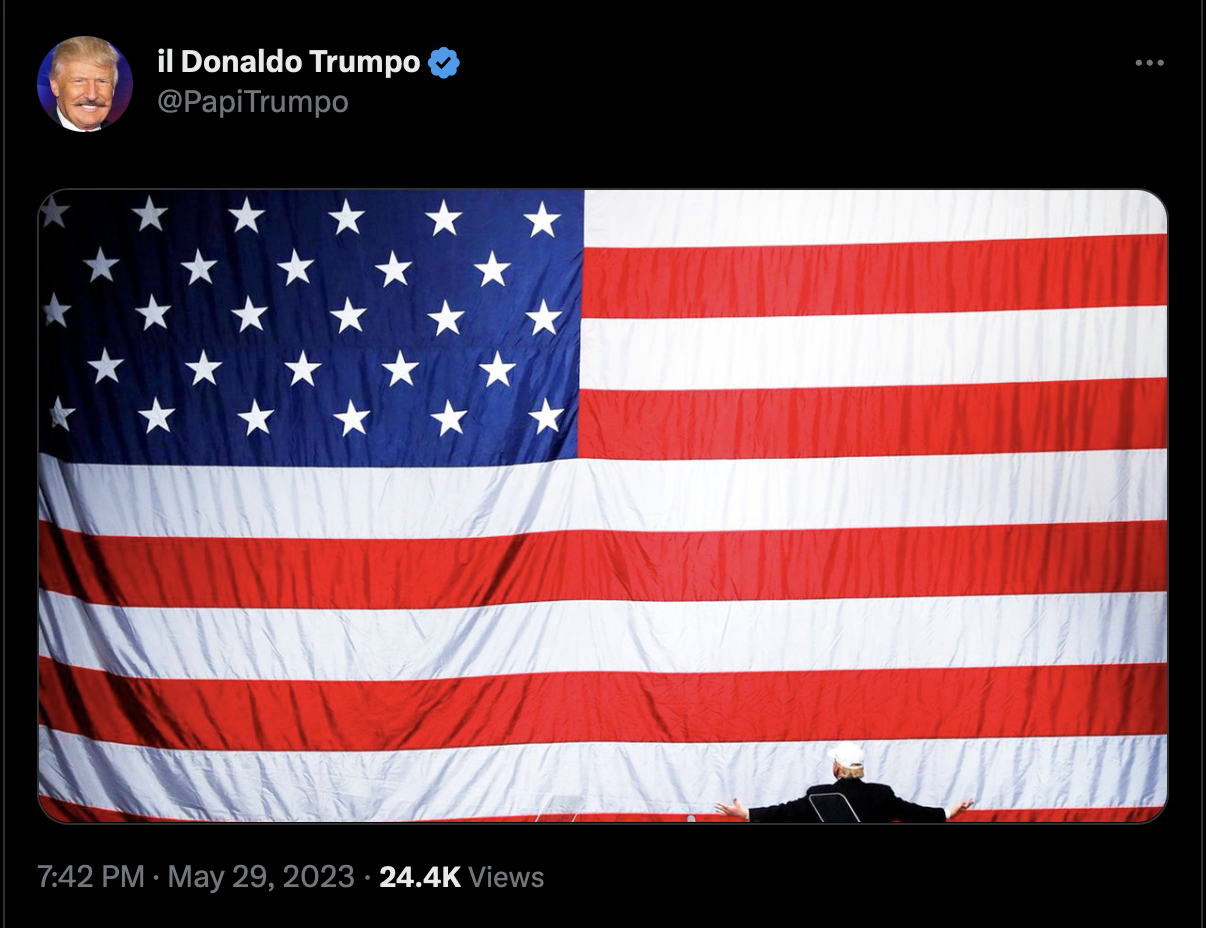Click the top-right star in the blue canton
The height and width of the screenshot is (928, 1206).
pos(542,219)
